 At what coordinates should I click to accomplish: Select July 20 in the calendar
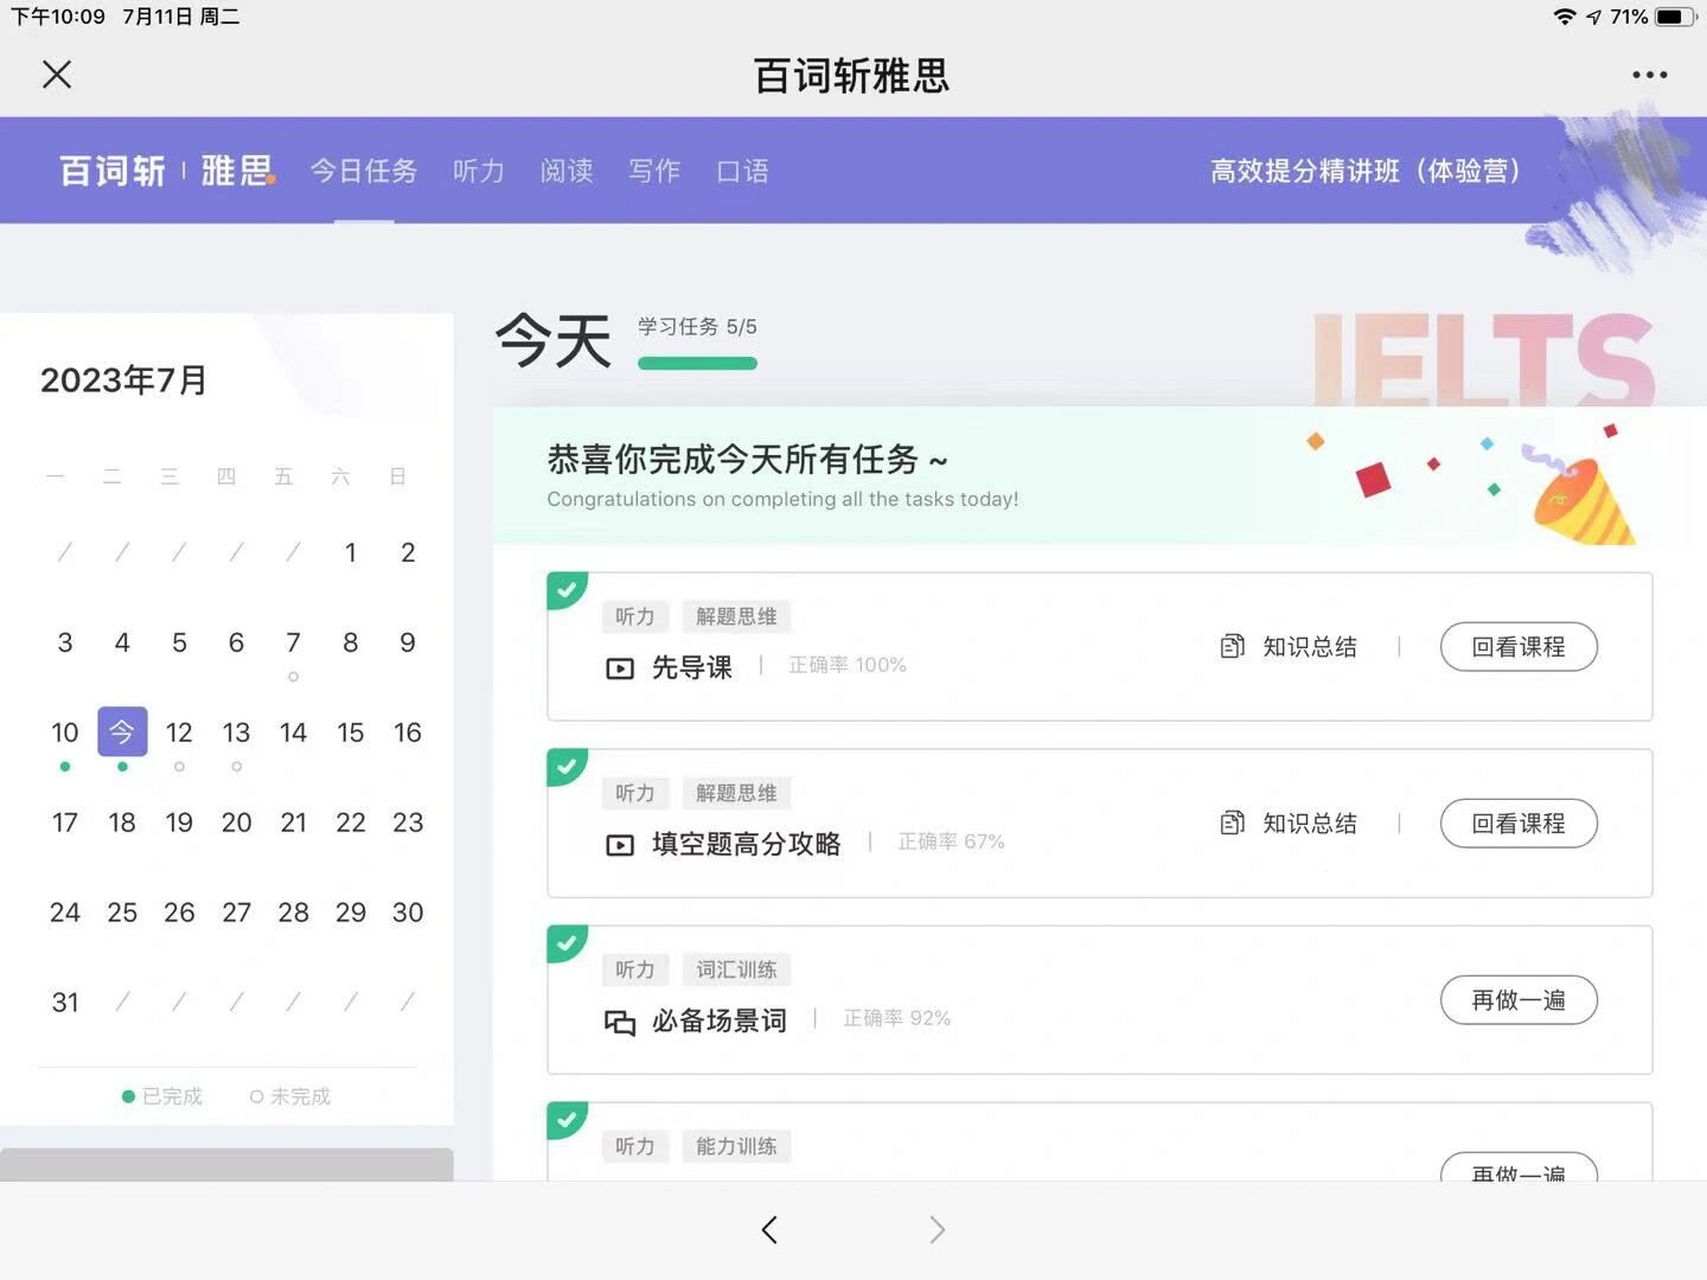236,823
